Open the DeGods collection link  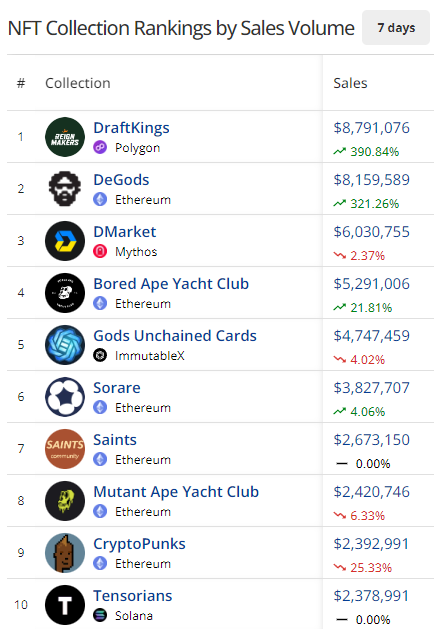tap(121, 180)
